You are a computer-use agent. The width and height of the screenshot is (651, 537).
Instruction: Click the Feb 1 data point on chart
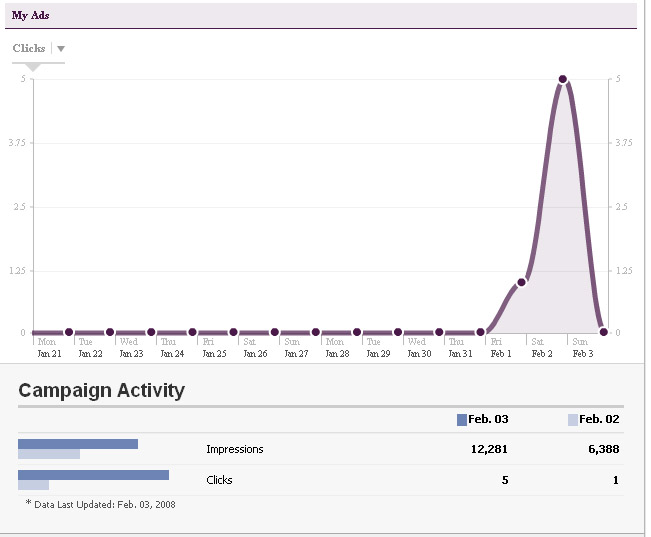click(521, 282)
